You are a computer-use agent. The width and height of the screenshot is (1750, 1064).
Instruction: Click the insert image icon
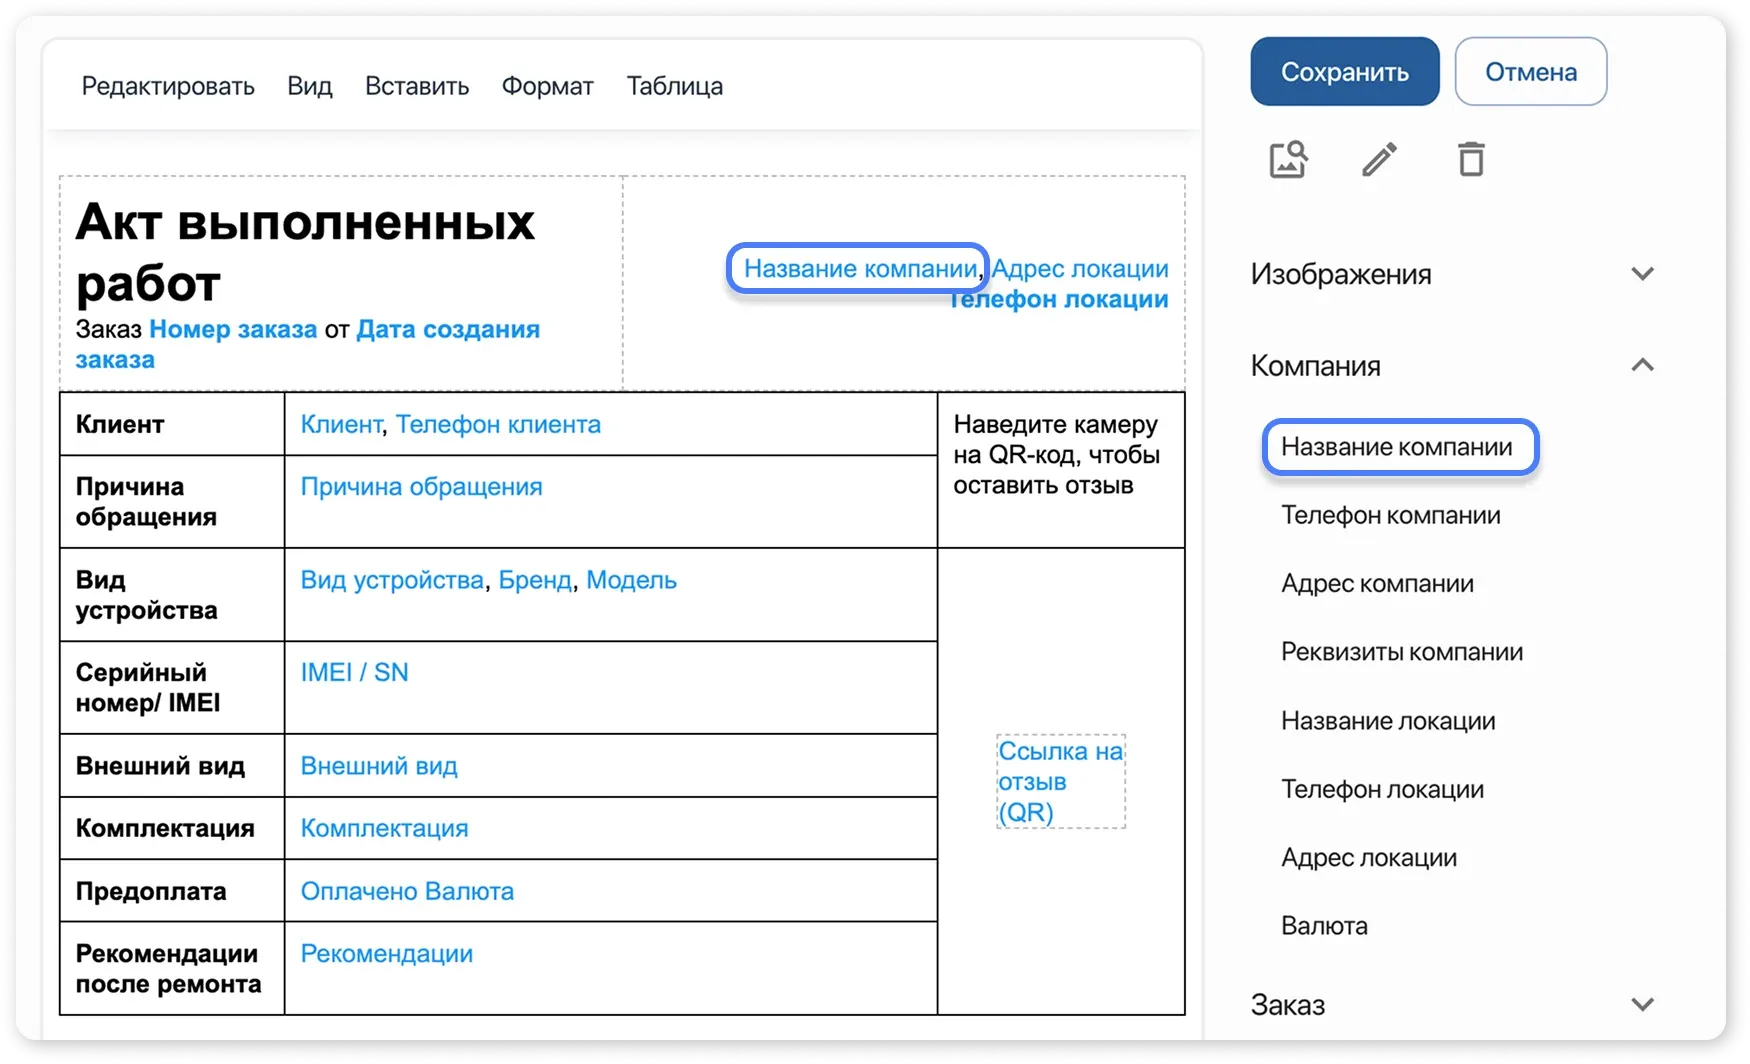[1288, 159]
